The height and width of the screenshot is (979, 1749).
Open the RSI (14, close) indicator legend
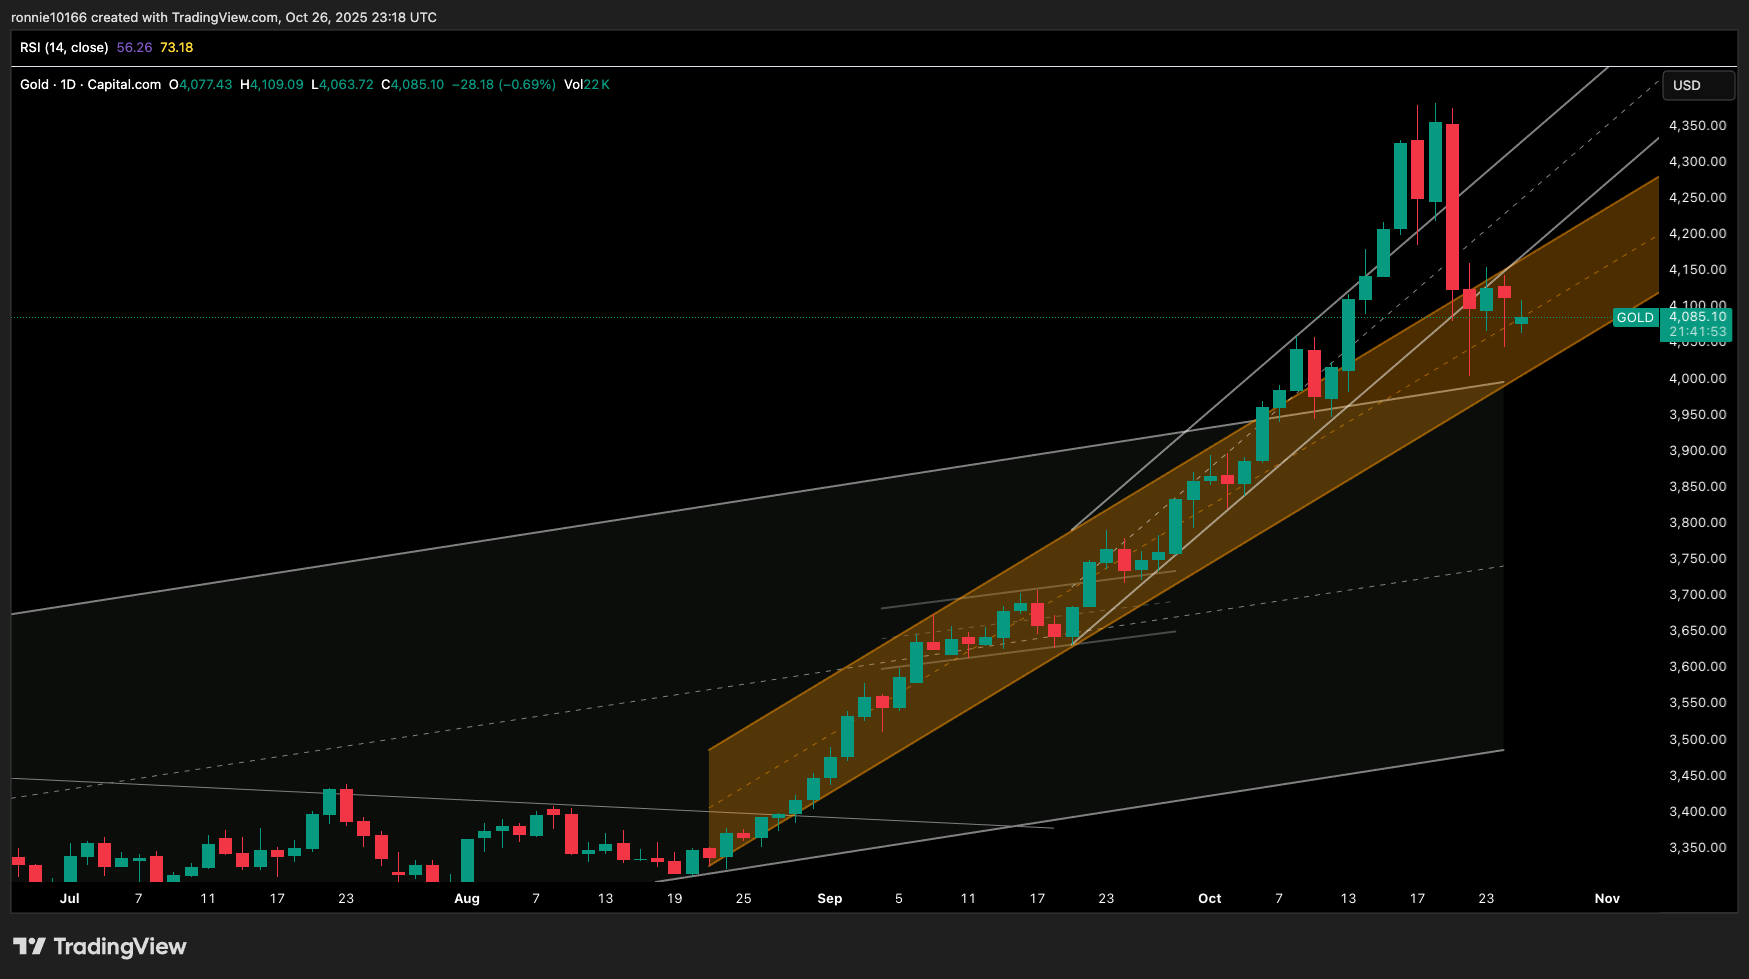(x=65, y=47)
